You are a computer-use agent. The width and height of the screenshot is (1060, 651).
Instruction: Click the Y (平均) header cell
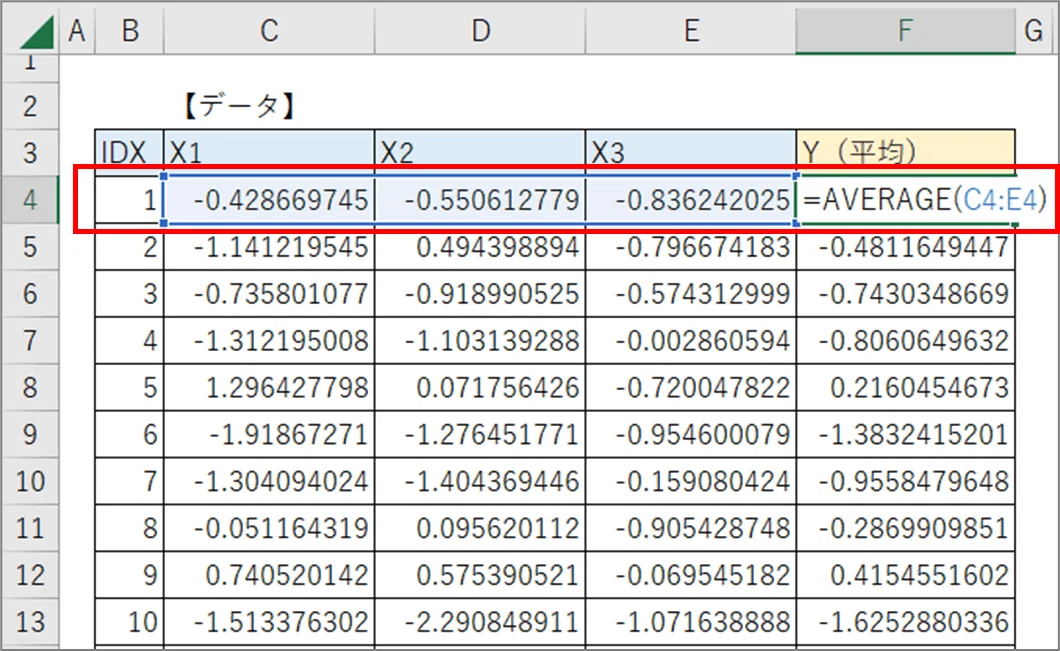pos(905,153)
